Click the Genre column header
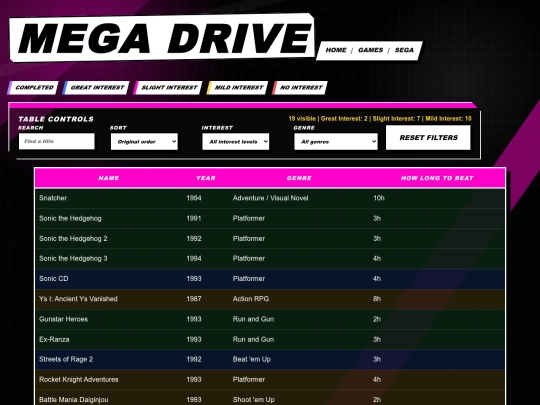 pyautogui.click(x=299, y=178)
